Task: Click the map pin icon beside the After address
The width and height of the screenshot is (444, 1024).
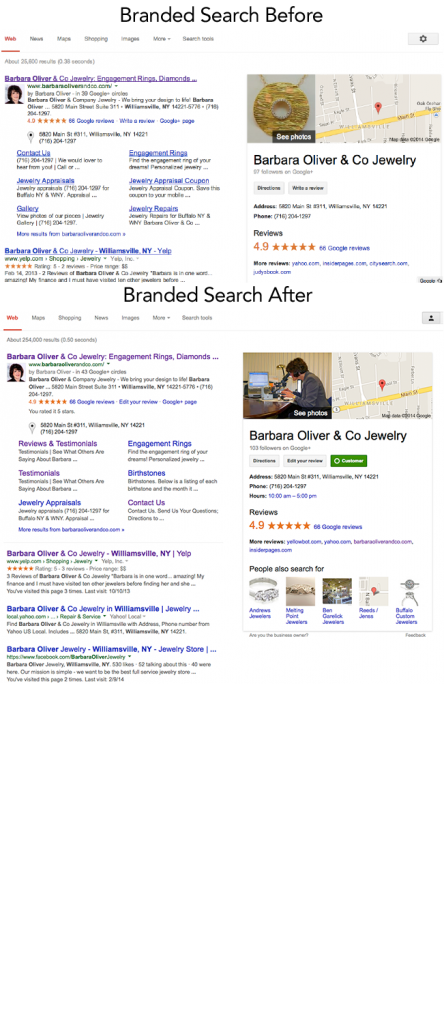Action: click(32, 428)
